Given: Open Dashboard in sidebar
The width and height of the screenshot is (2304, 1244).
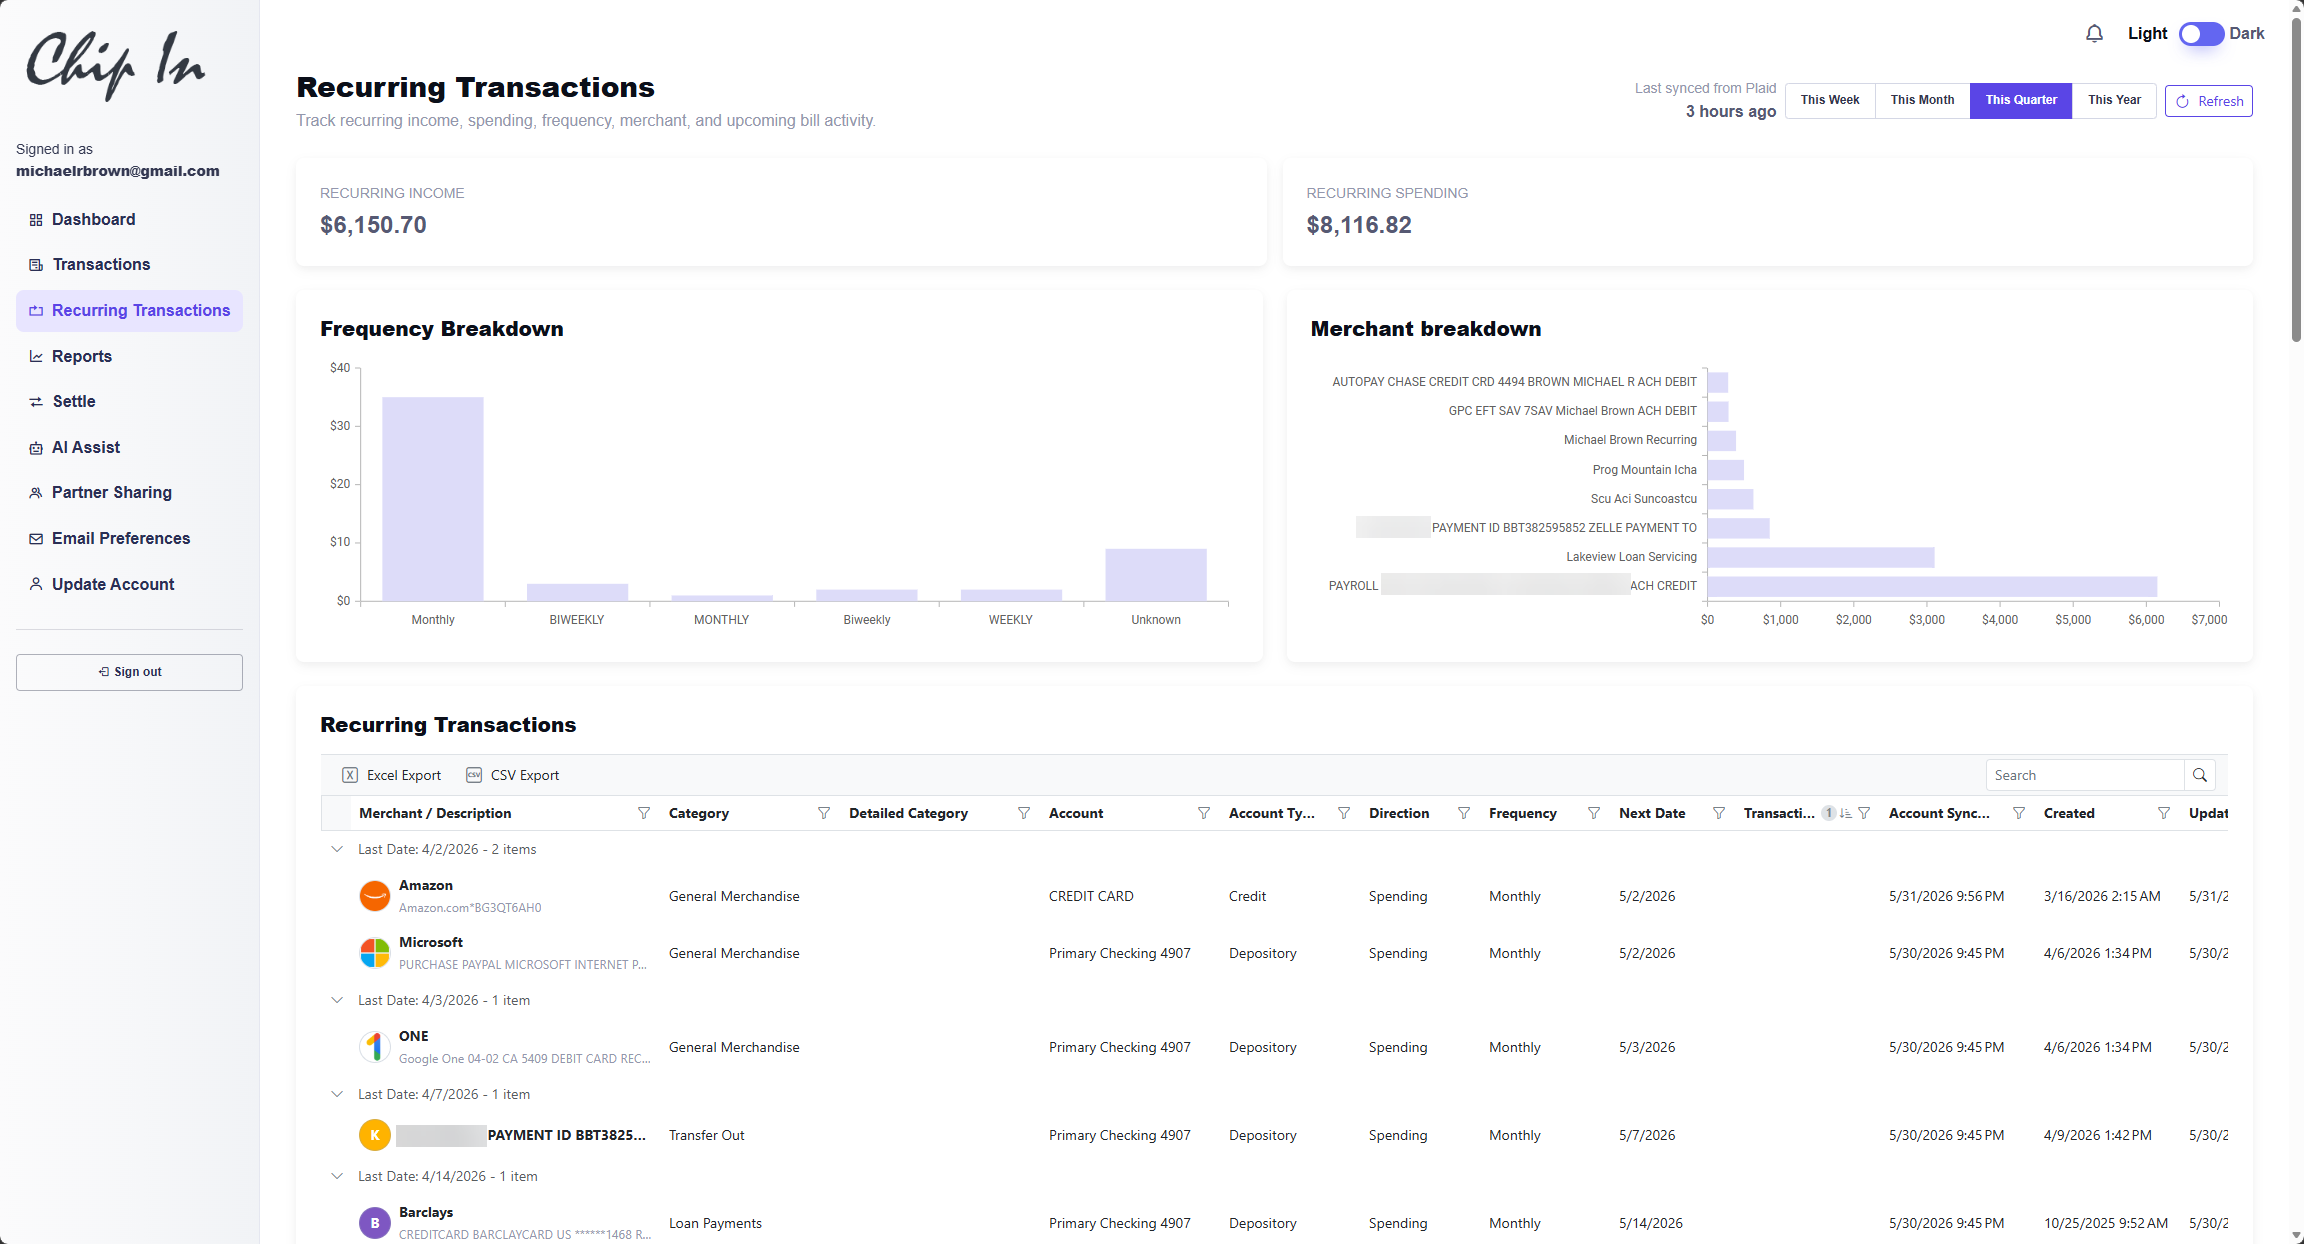Looking at the screenshot, I should pos(129,219).
